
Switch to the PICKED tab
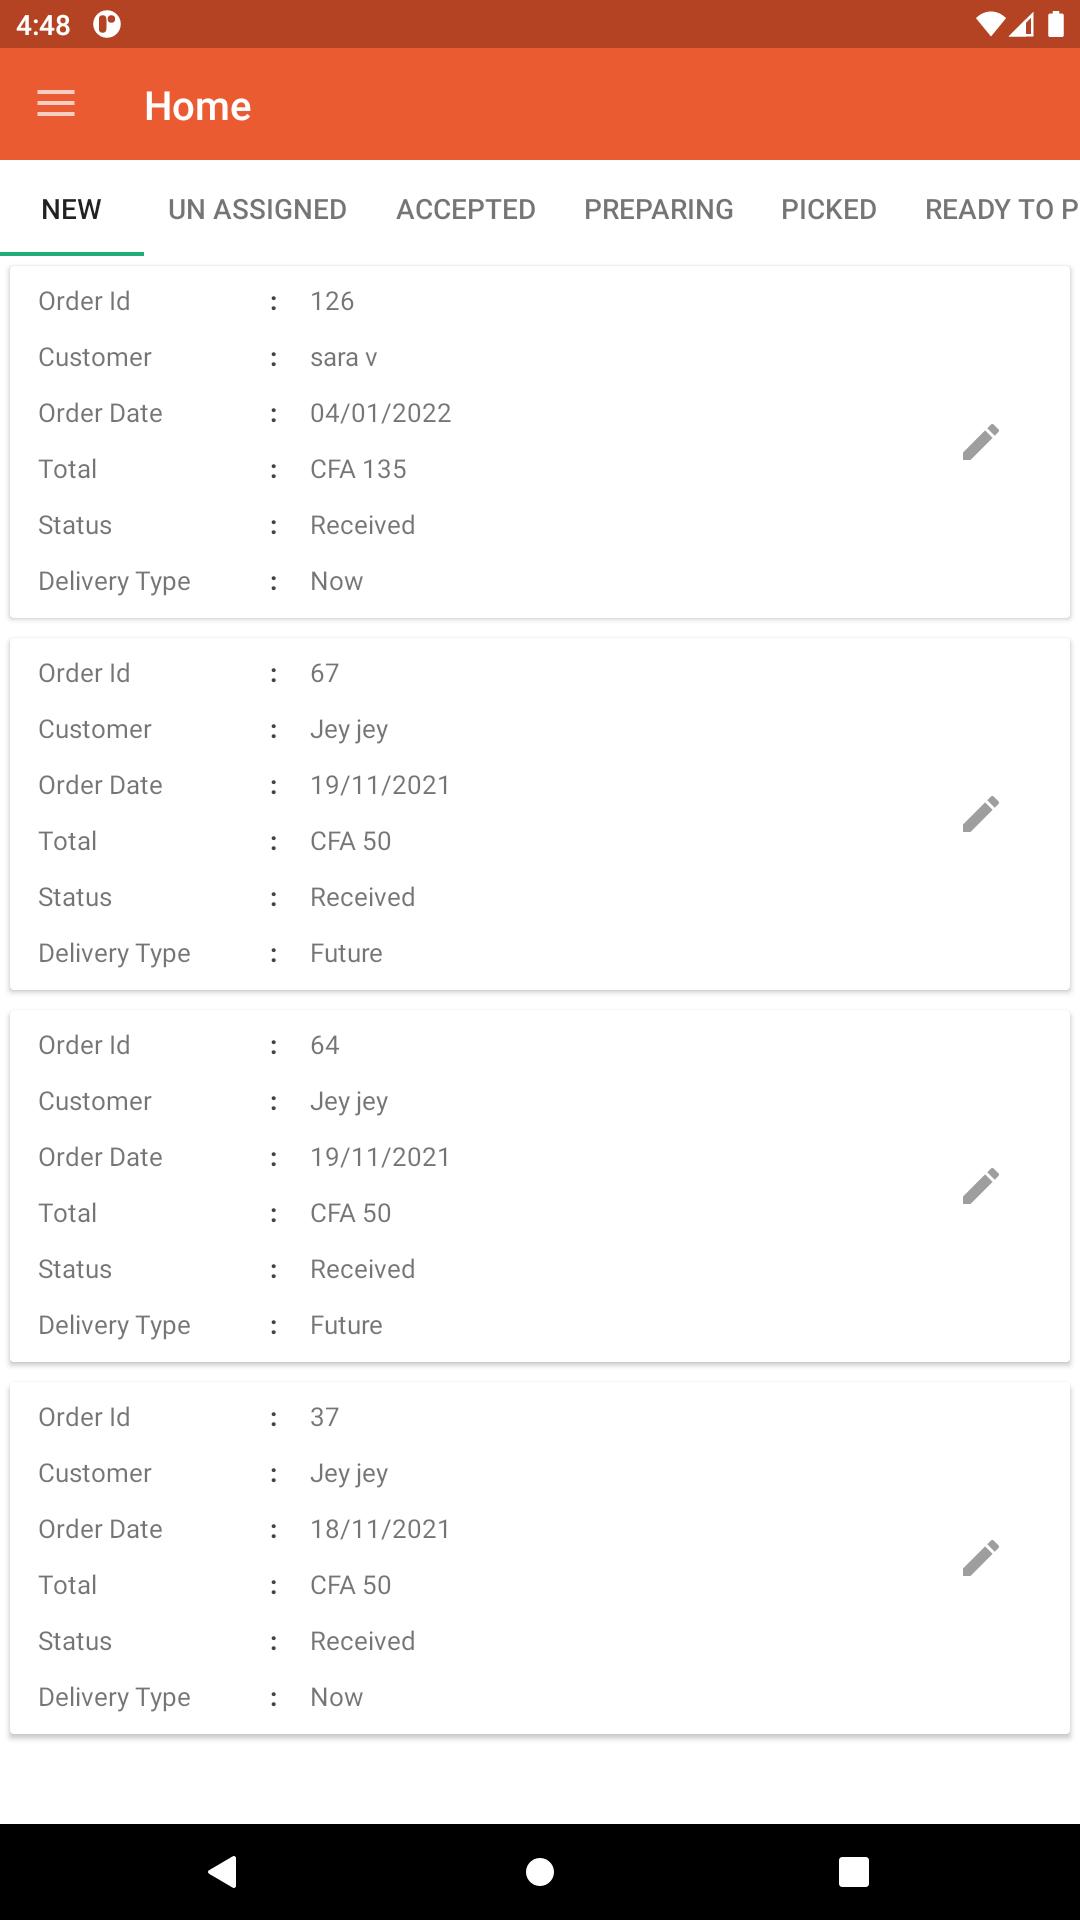pyautogui.click(x=829, y=209)
